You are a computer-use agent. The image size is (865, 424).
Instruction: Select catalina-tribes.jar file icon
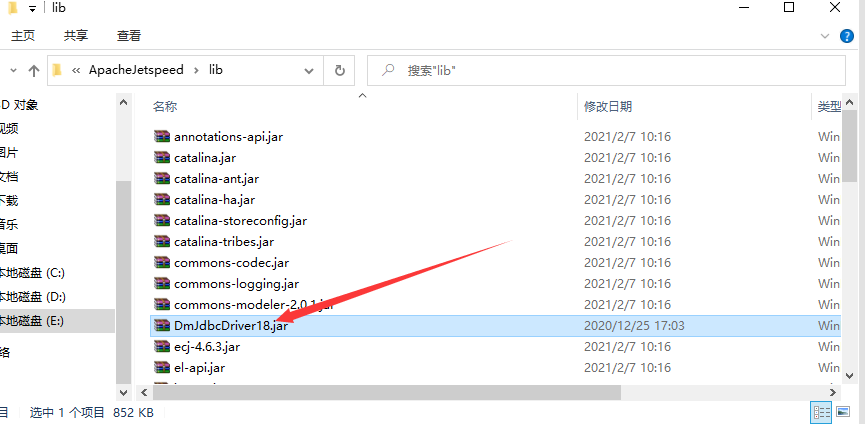pyautogui.click(x=162, y=241)
